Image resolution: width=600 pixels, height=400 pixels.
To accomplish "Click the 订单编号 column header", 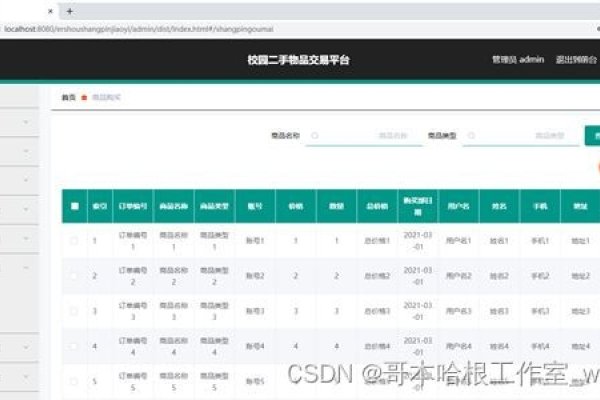I will (x=133, y=206).
